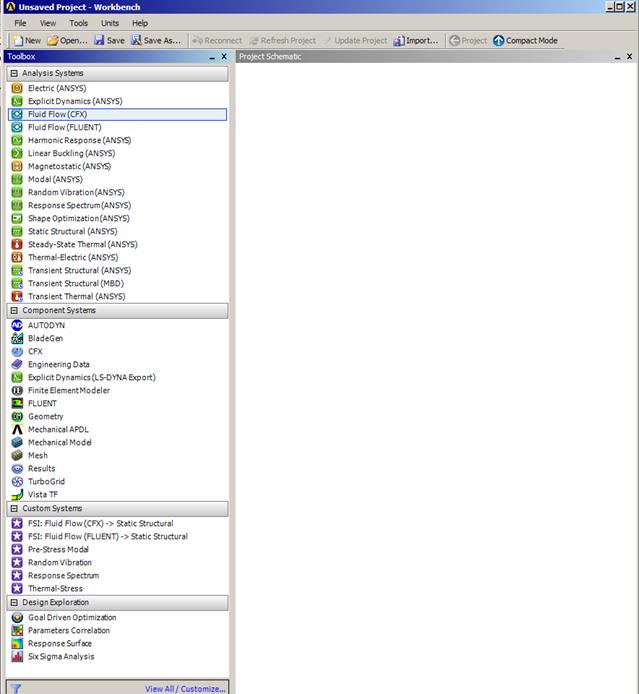Select the Fluid Flow (FLUENT) system icon
This screenshot has height=694, width=639.
pos(17,127)
